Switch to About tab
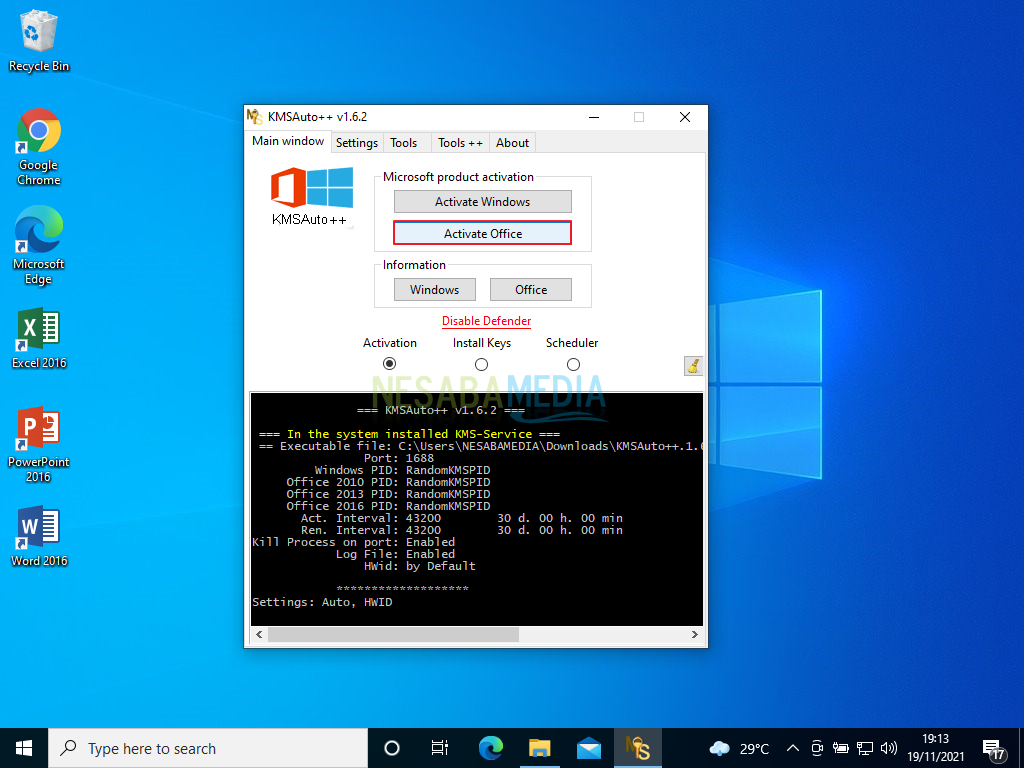This screenshot has width=1024, height=768. pos(512,143)
